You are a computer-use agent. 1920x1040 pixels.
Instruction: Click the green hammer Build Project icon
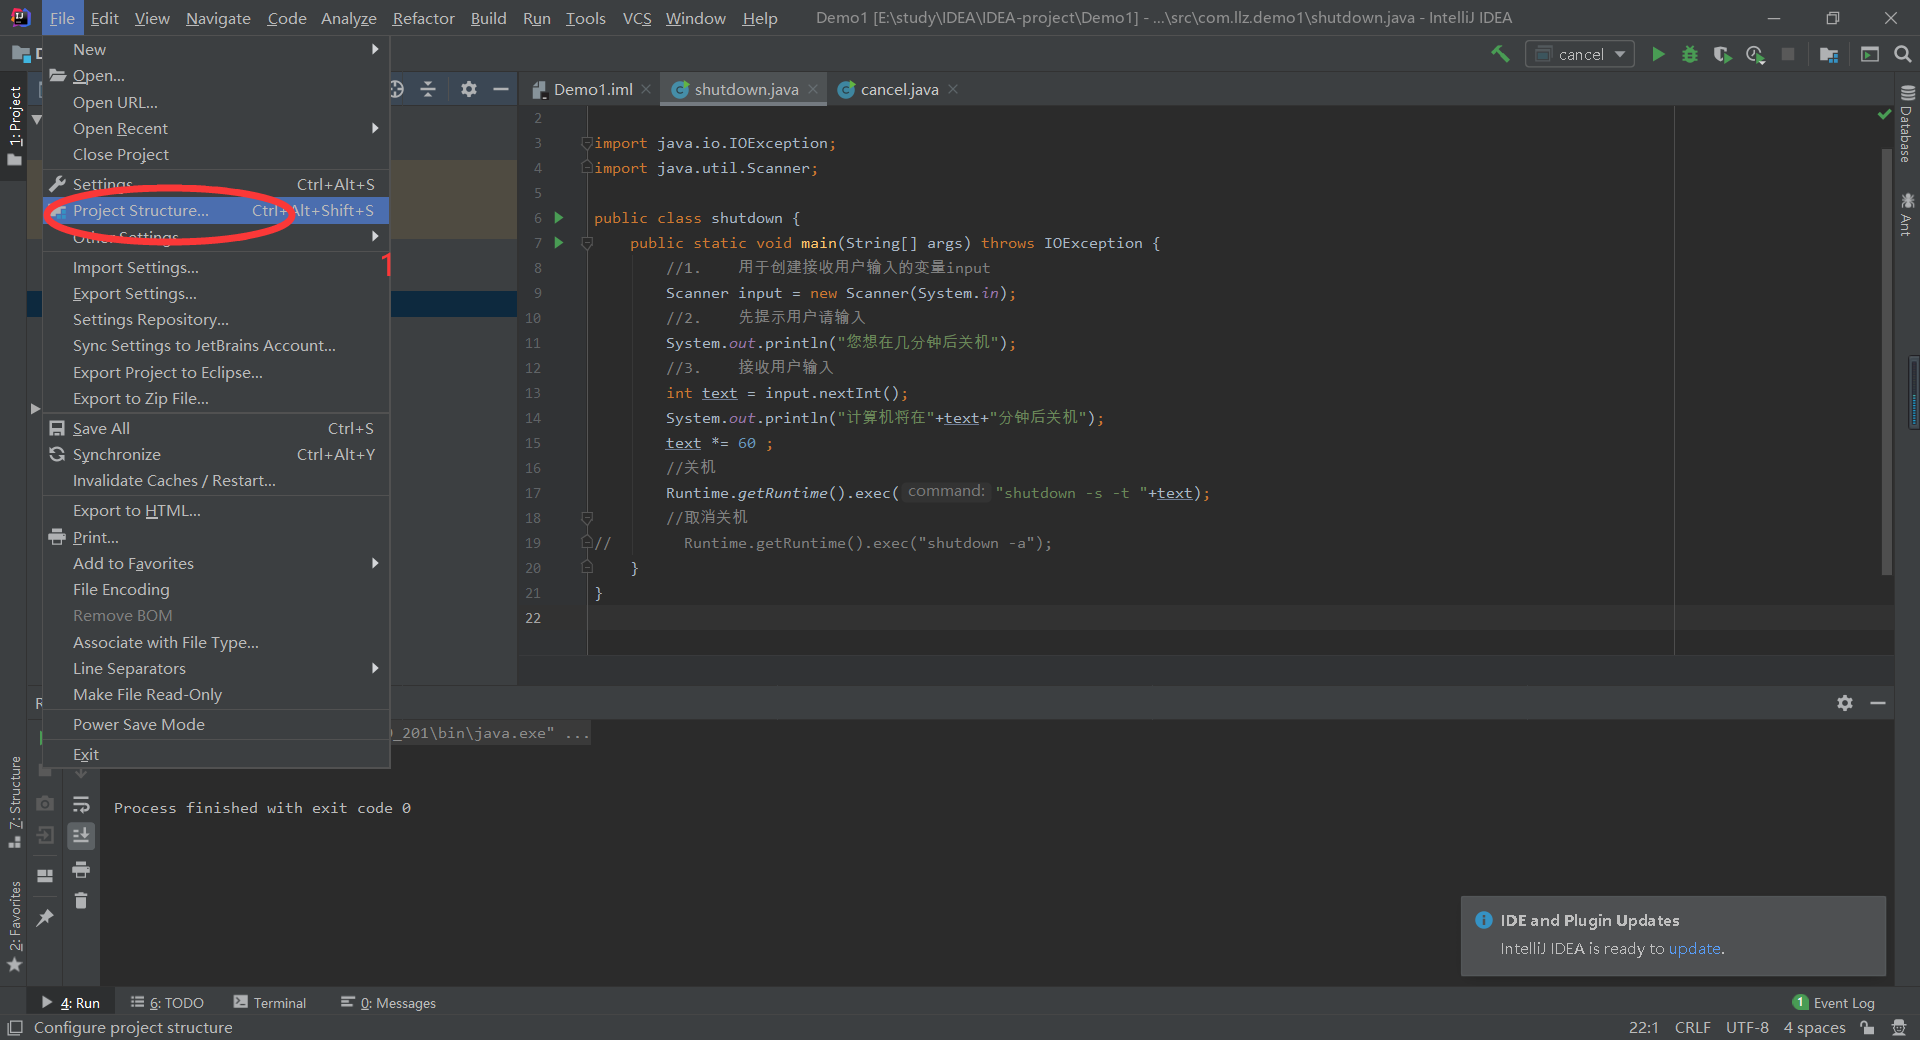(1500, 54)
